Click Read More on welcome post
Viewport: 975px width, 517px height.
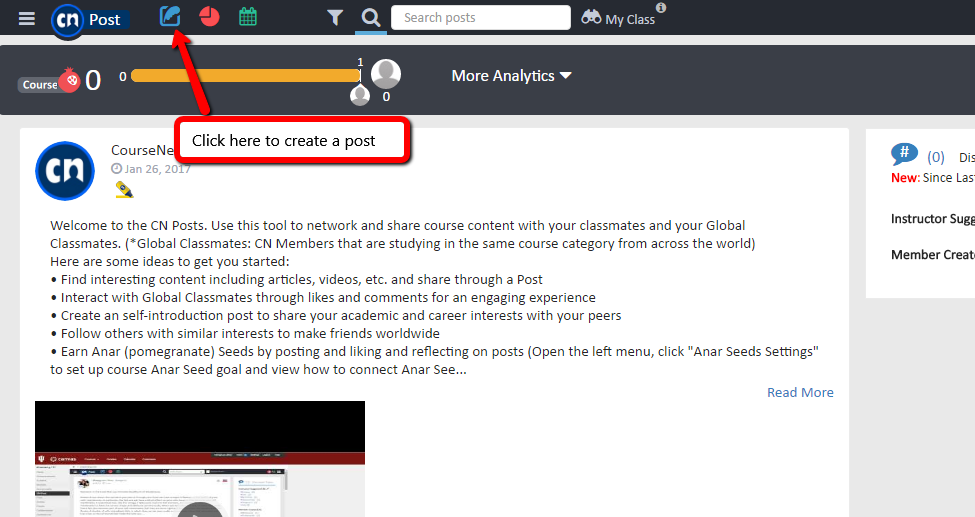[x=800, y=393]
